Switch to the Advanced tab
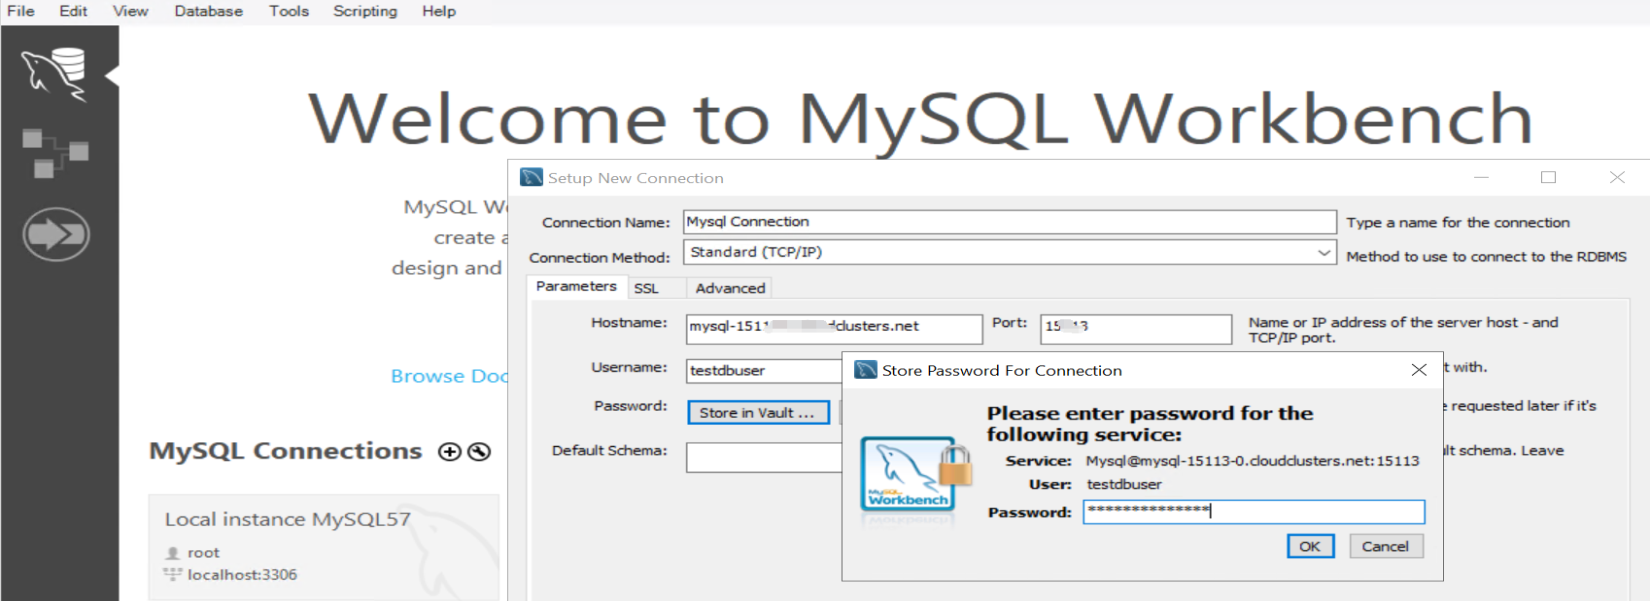The height and width of the screenshot is (601, 1650). (x=730, y=288)
